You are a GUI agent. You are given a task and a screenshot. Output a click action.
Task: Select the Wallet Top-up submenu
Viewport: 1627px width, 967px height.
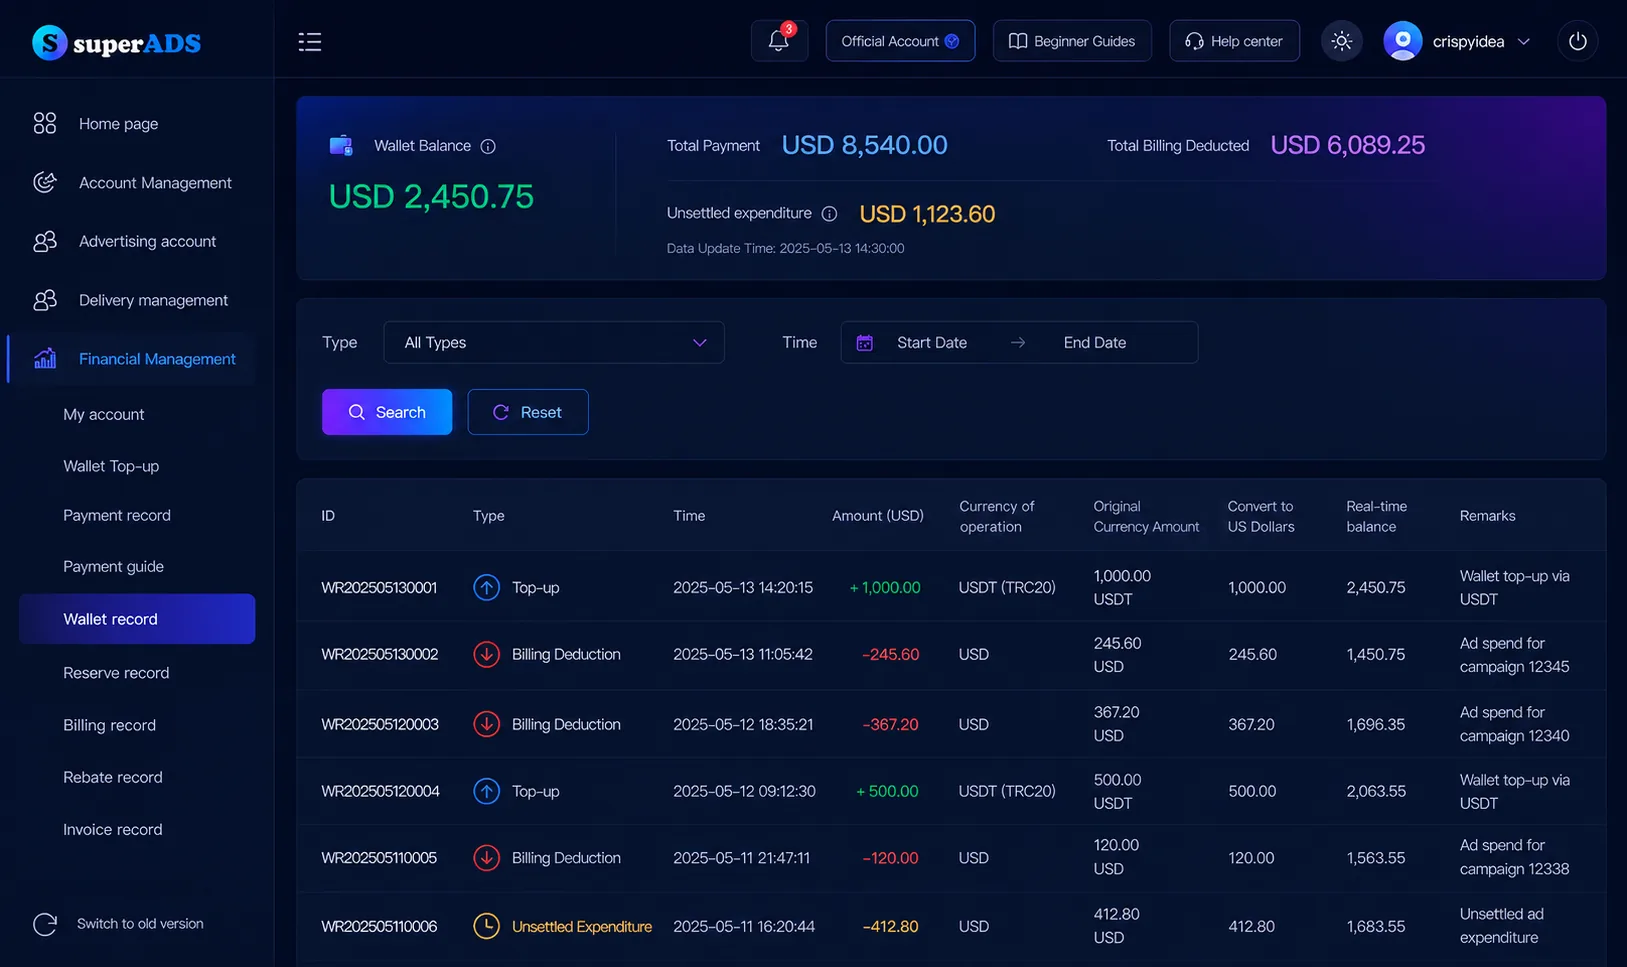pos(111,466)
